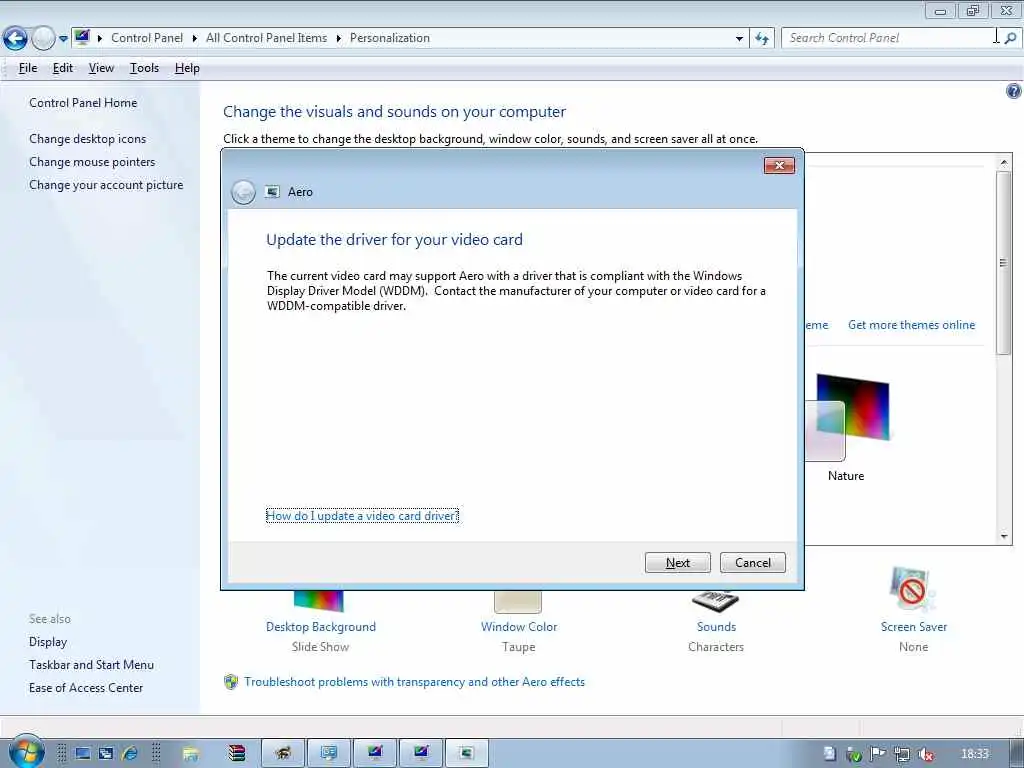Click the search magnifier icon

click(1010, 38)
